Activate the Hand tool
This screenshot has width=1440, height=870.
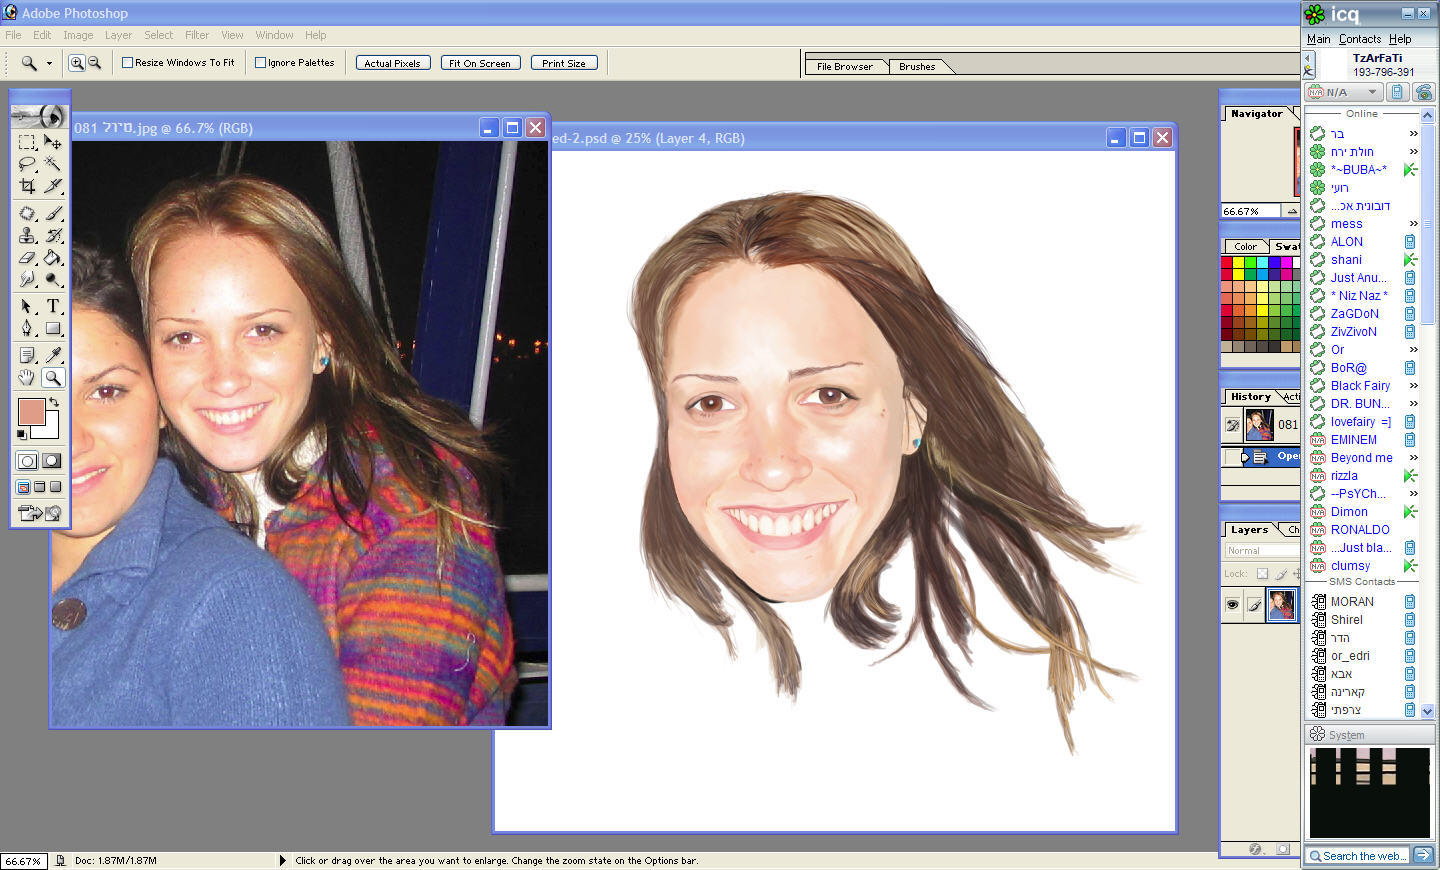click(27, 377)
